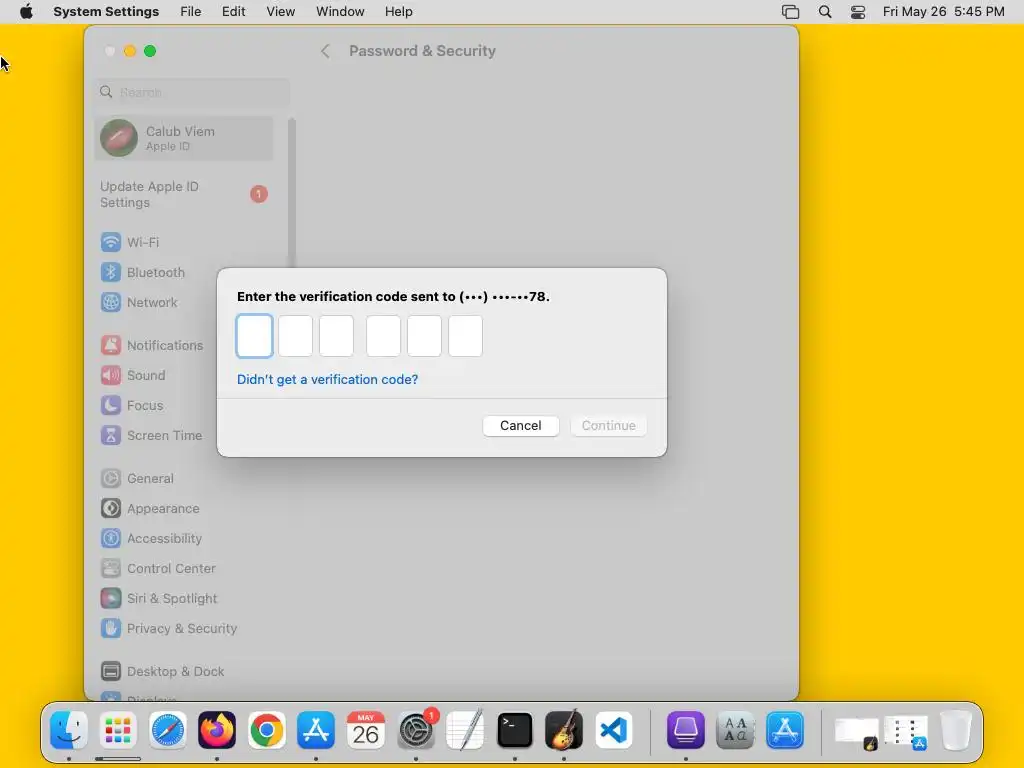Screen dimensions: 1024x768
Task: Open Finder from the Dock
Action: (69, 730)
